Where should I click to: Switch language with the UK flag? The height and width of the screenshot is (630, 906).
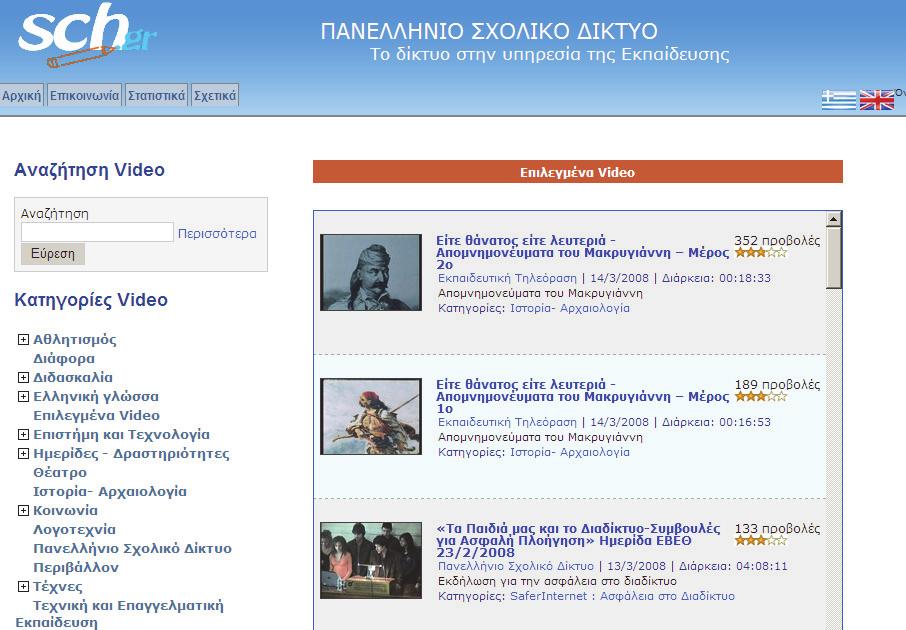click(x=877, y=99)
